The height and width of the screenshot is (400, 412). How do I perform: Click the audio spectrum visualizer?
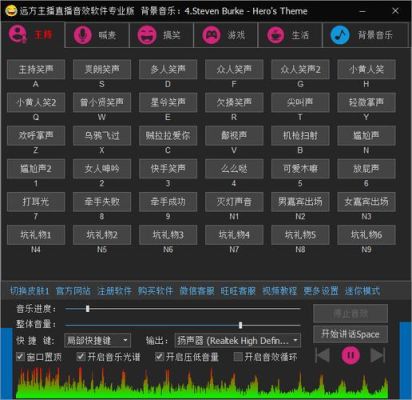tap(202, 382)
